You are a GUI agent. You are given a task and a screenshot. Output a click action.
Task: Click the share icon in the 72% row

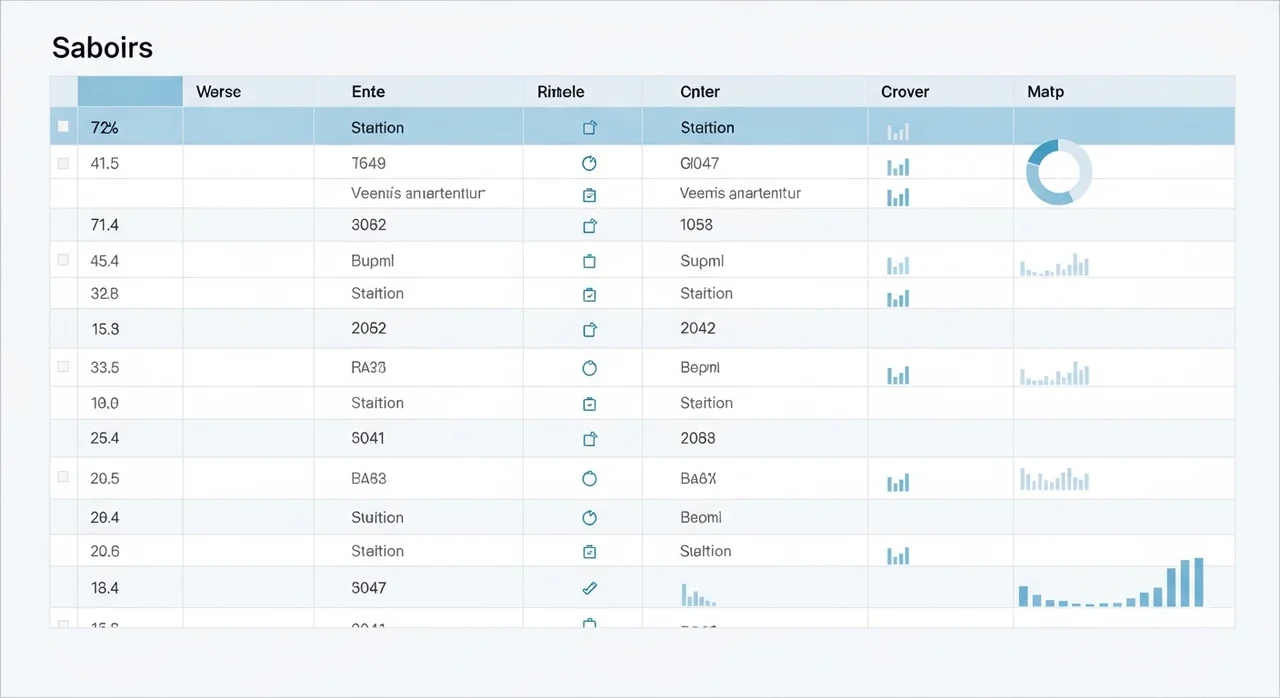(x=589, y=128)
